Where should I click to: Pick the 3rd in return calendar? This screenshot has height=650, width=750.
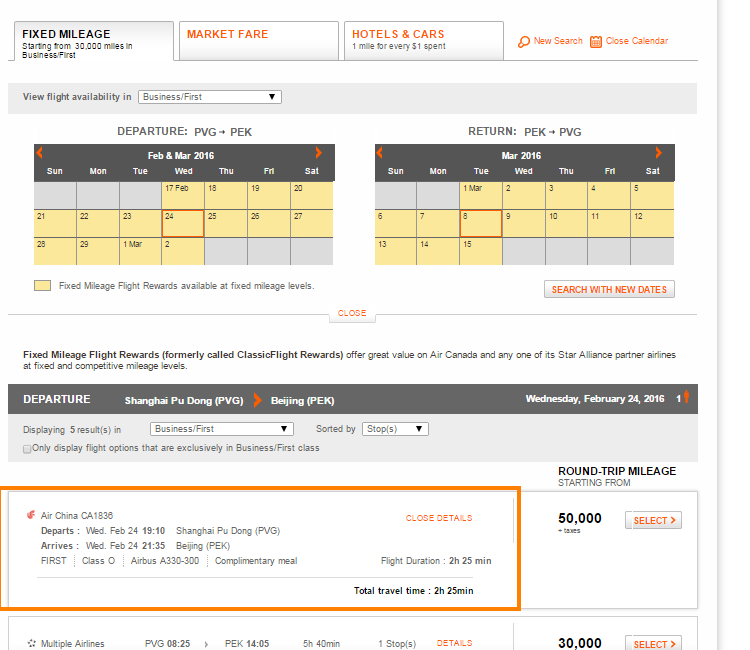pyautogui.click(x=566, y=195)
